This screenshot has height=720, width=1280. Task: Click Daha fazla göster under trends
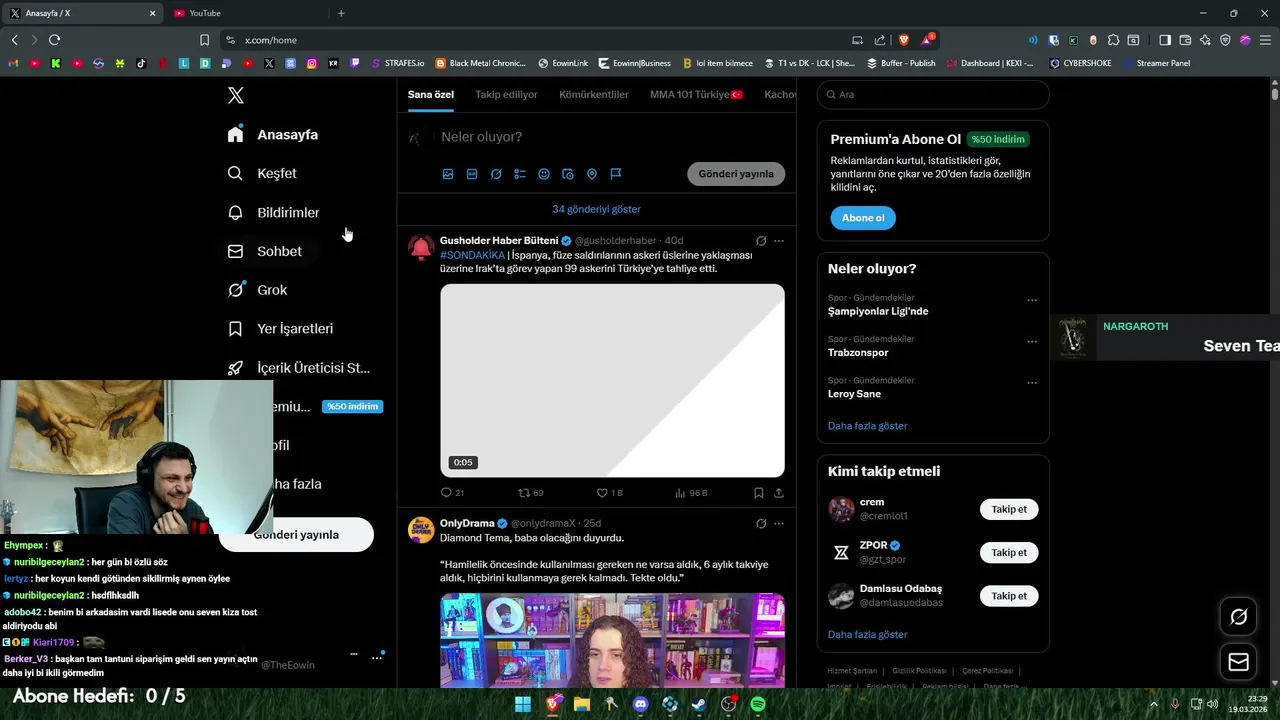tap(867, 426)
